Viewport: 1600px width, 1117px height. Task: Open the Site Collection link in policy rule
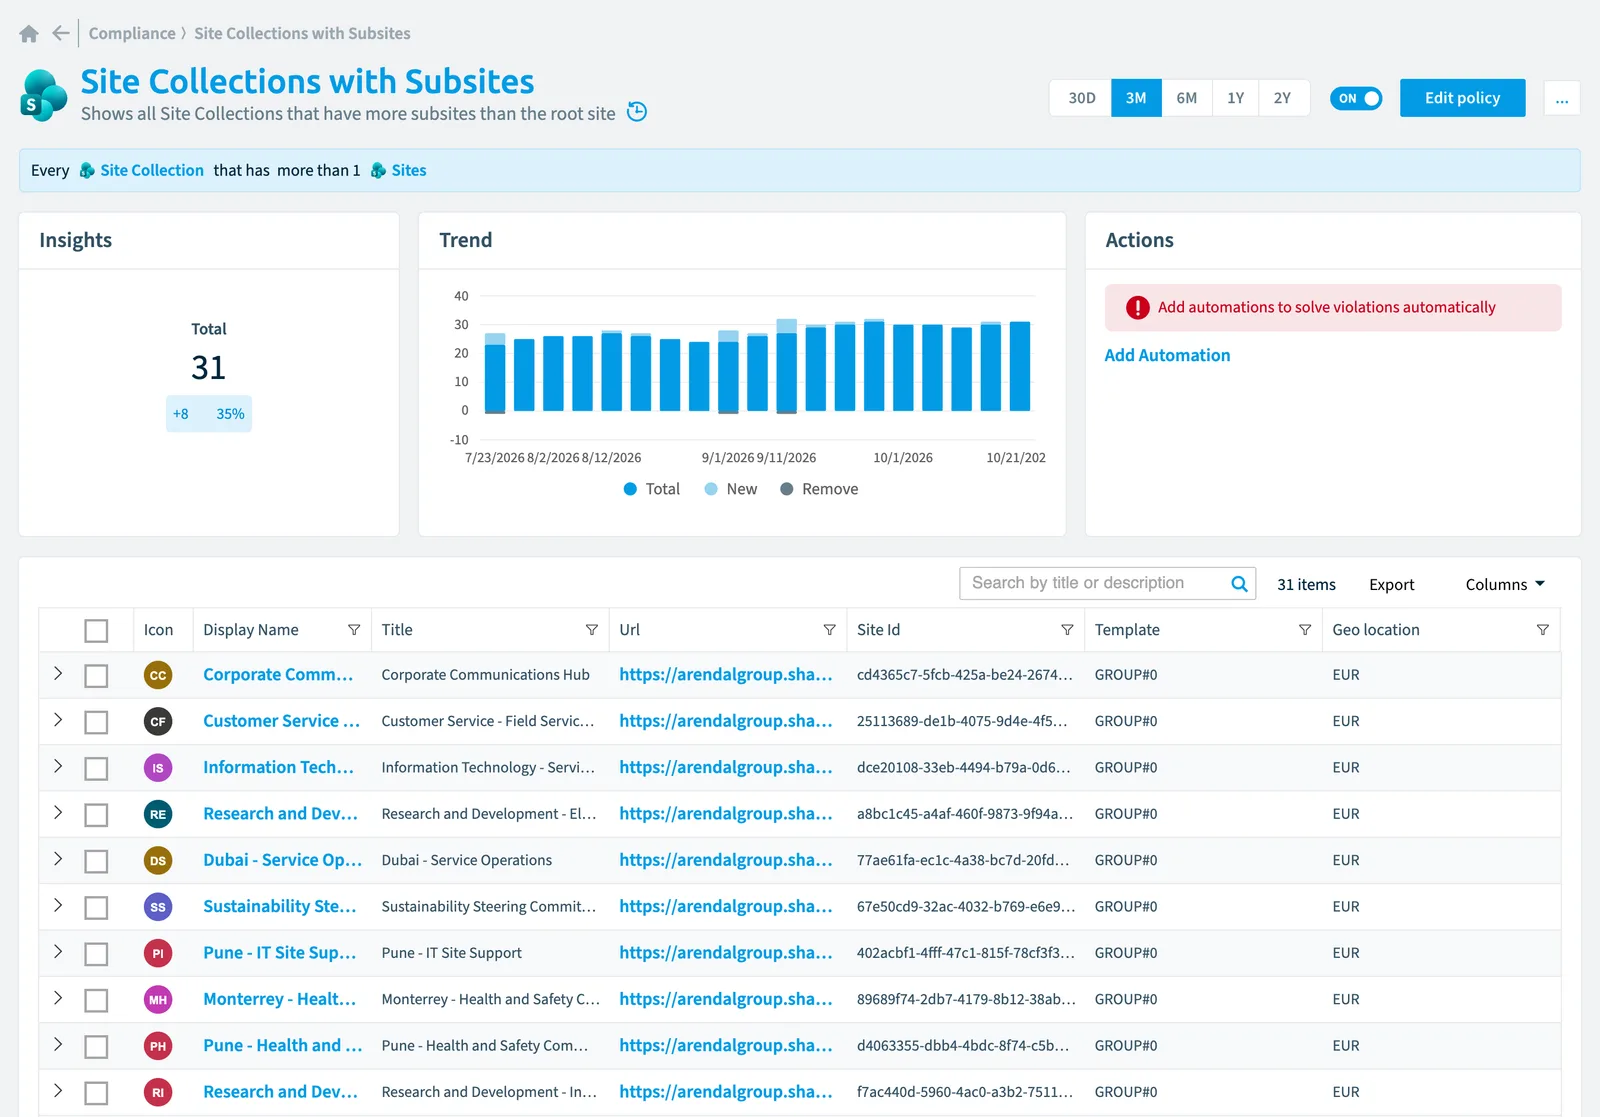pyautogui.click(x=152, y=171)
